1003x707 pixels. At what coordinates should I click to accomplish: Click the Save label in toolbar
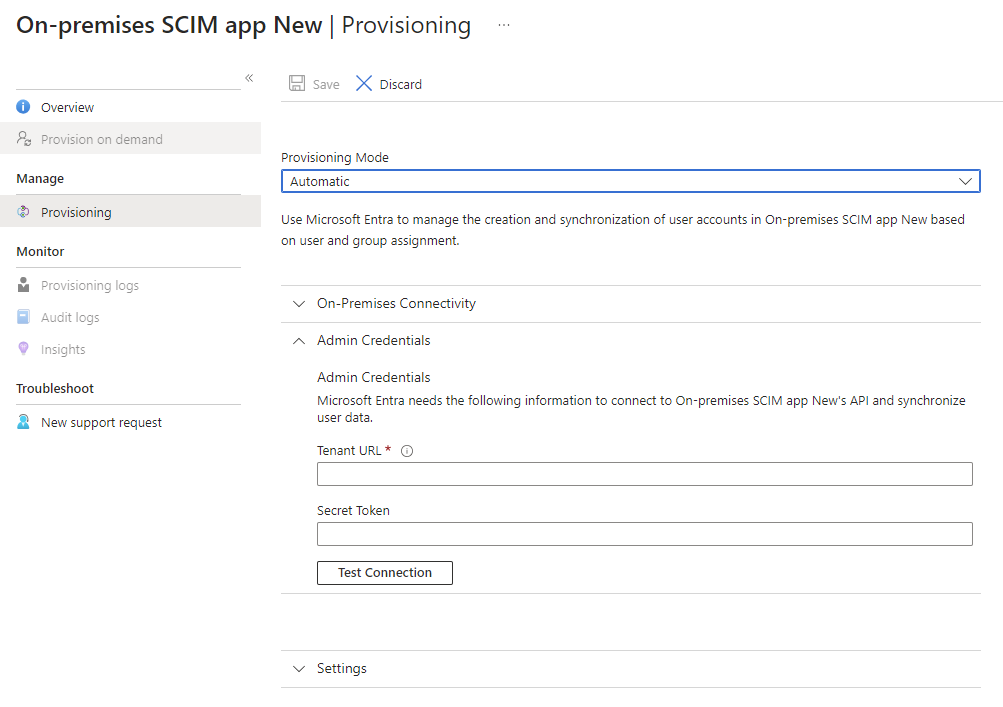click(x=326, y=84)
